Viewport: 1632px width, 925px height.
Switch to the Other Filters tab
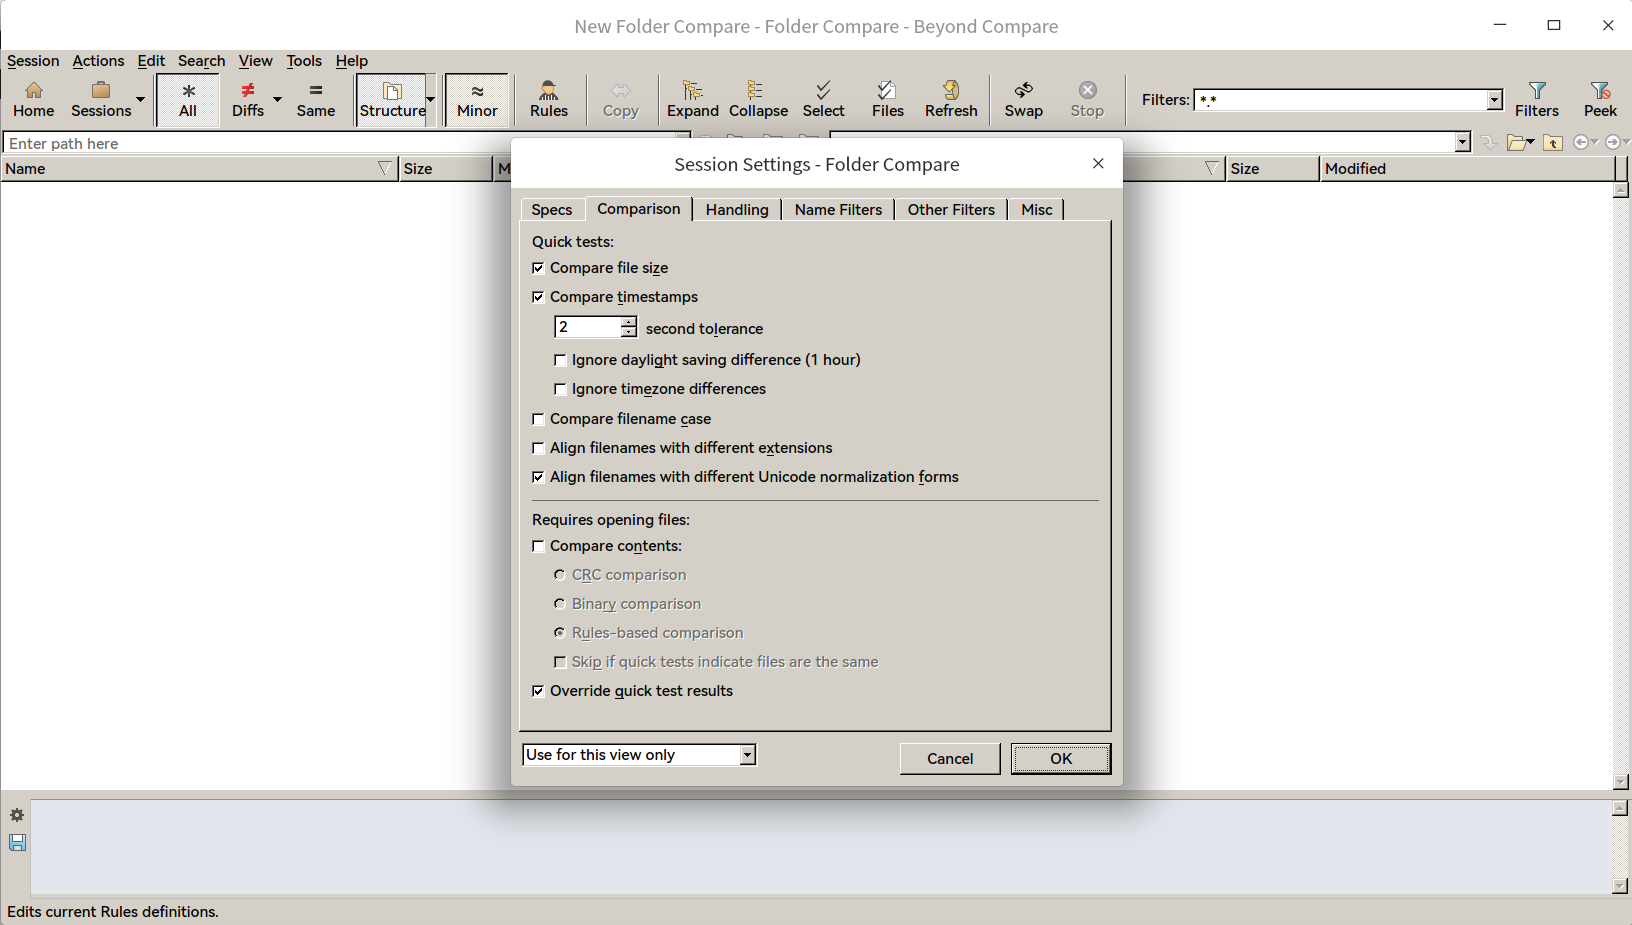click(951, 210)
